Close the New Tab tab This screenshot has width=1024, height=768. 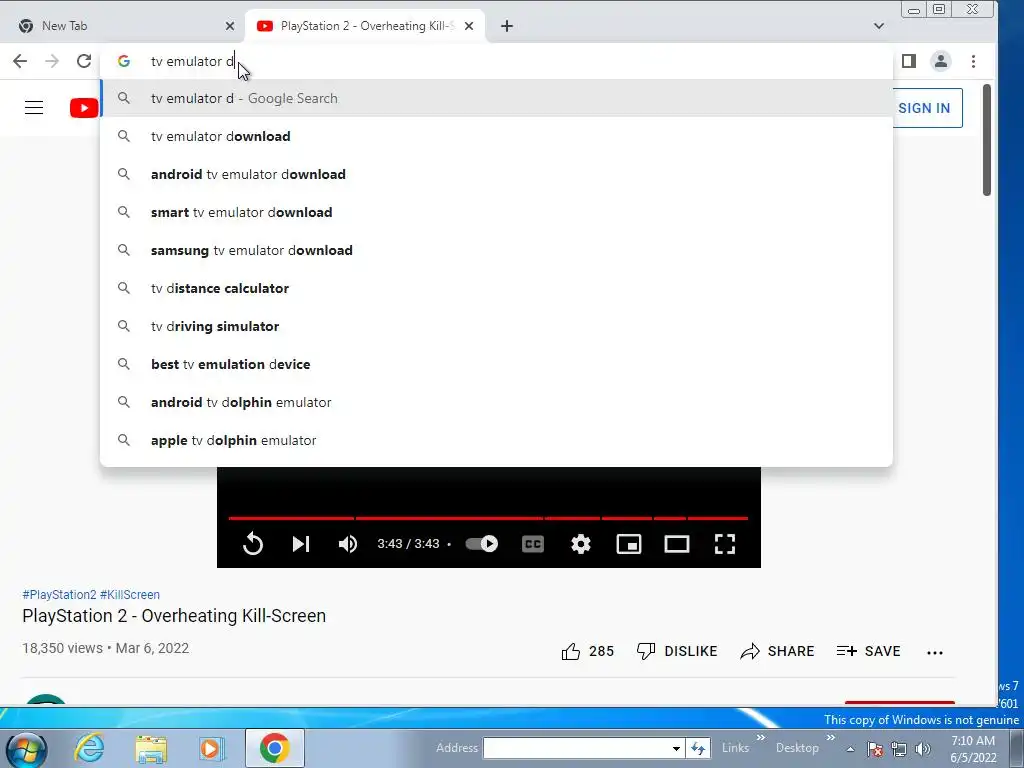(x=230, y=26)
